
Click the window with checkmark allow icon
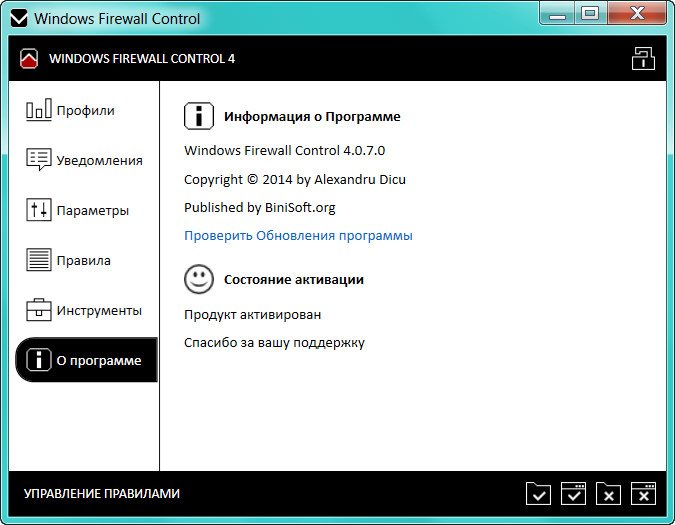[x=573, y=493]
